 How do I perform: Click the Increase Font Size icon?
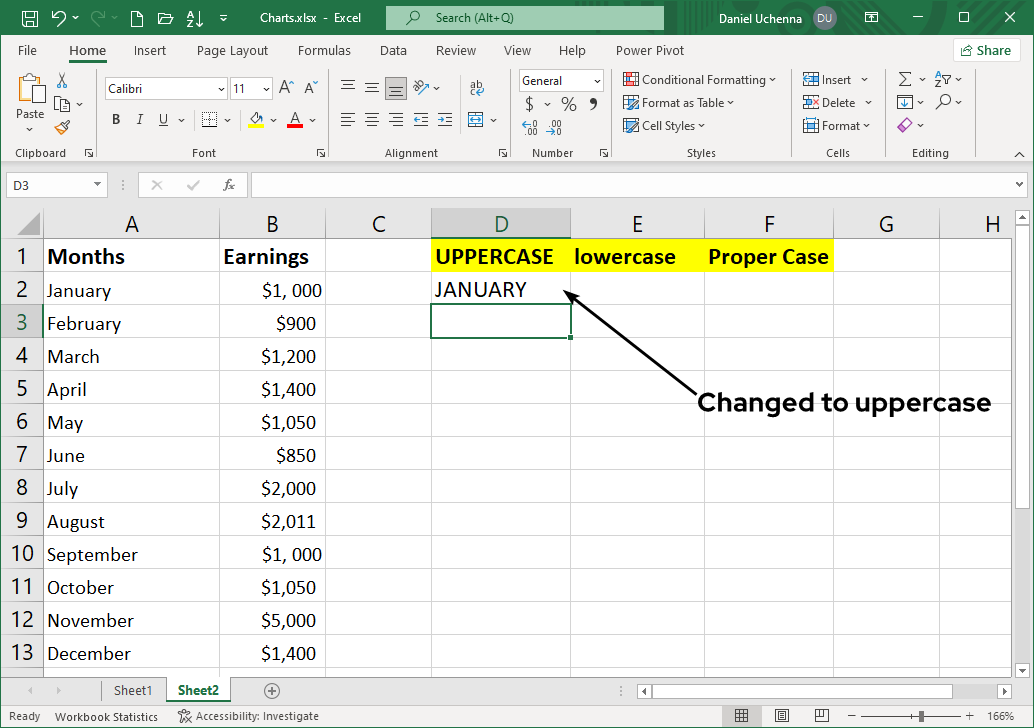(x=286, y=88)
